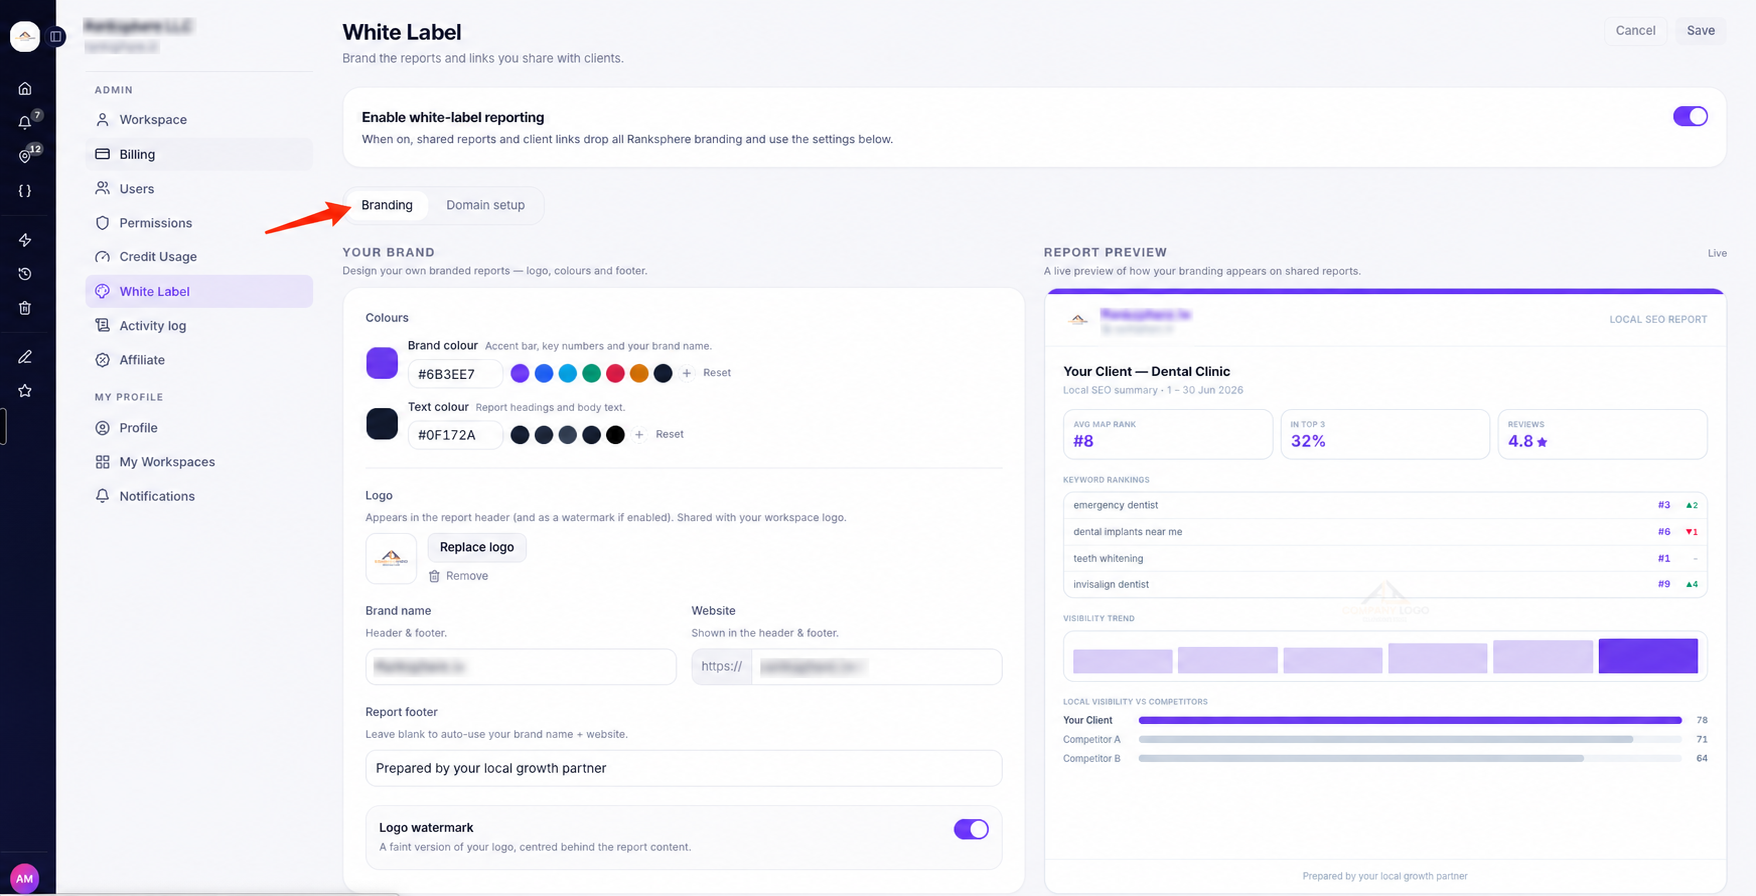Pick the red brand colour swatch
This screenshot has width=1756, height=896.
pyautogui.click(x=615, y=373)
